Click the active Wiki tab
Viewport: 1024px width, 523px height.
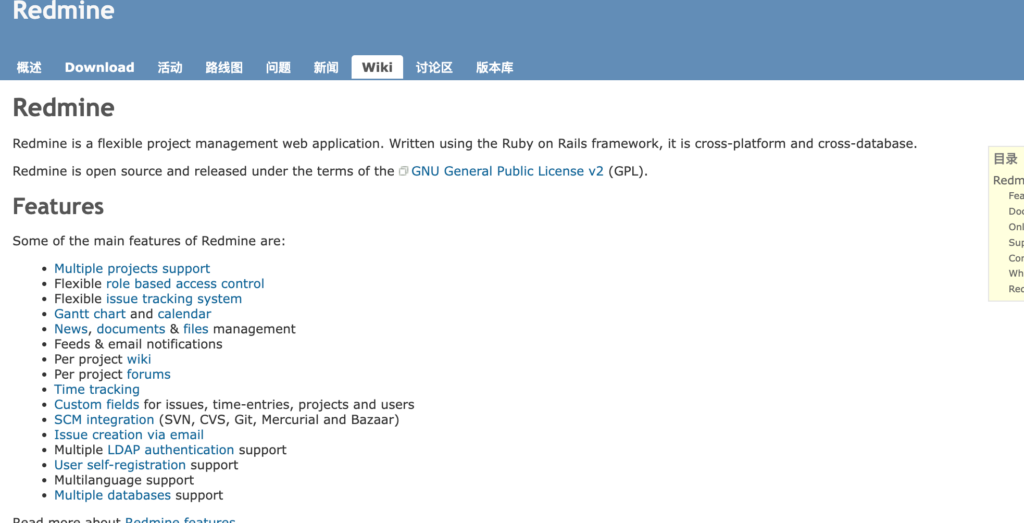pyautogui.click(x=377, y=68)
